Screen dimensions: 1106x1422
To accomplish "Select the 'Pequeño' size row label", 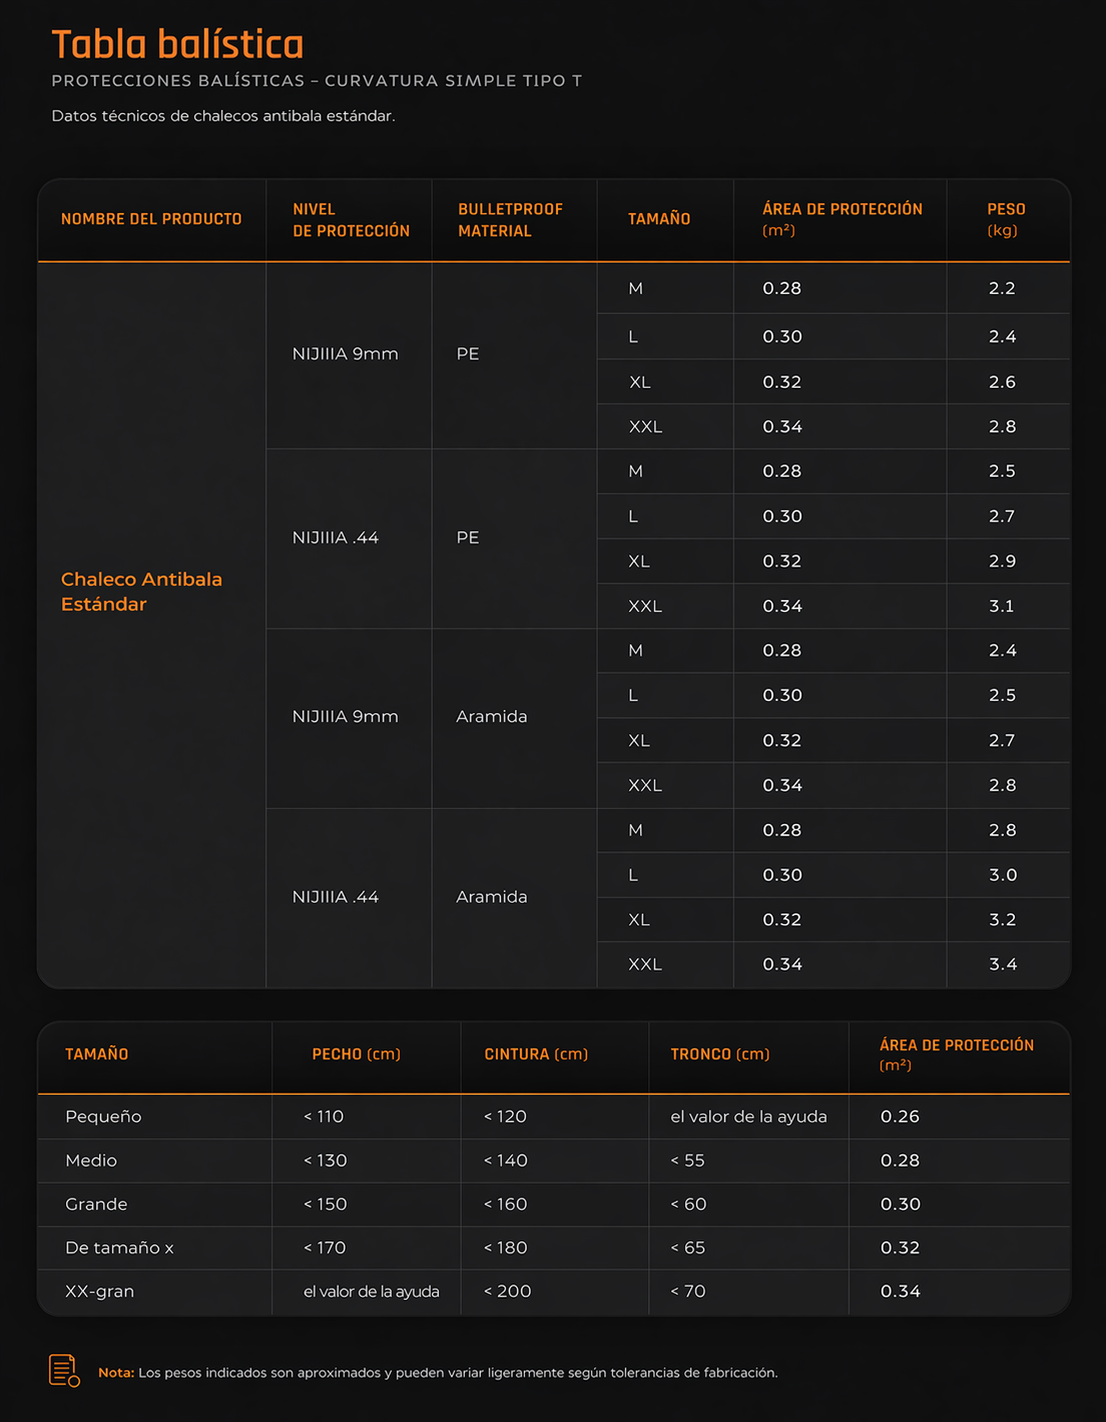I will (x=103, y=1116).
